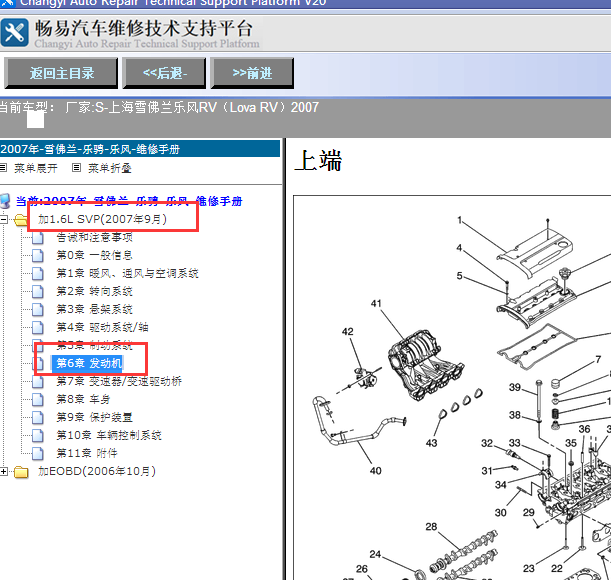Open 第10章 车辆控制系统
This screenshot has height=580, width=611.
tap(109, 435)
